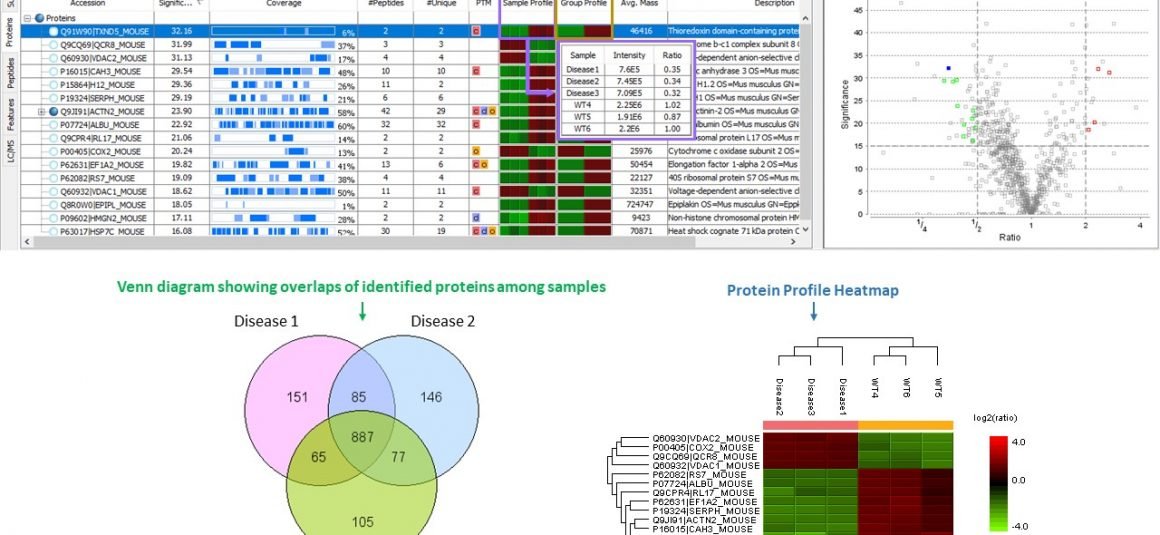Click the circle icon beside Q9CPR4|RL17_MOUSE

[x=53, y=138]
